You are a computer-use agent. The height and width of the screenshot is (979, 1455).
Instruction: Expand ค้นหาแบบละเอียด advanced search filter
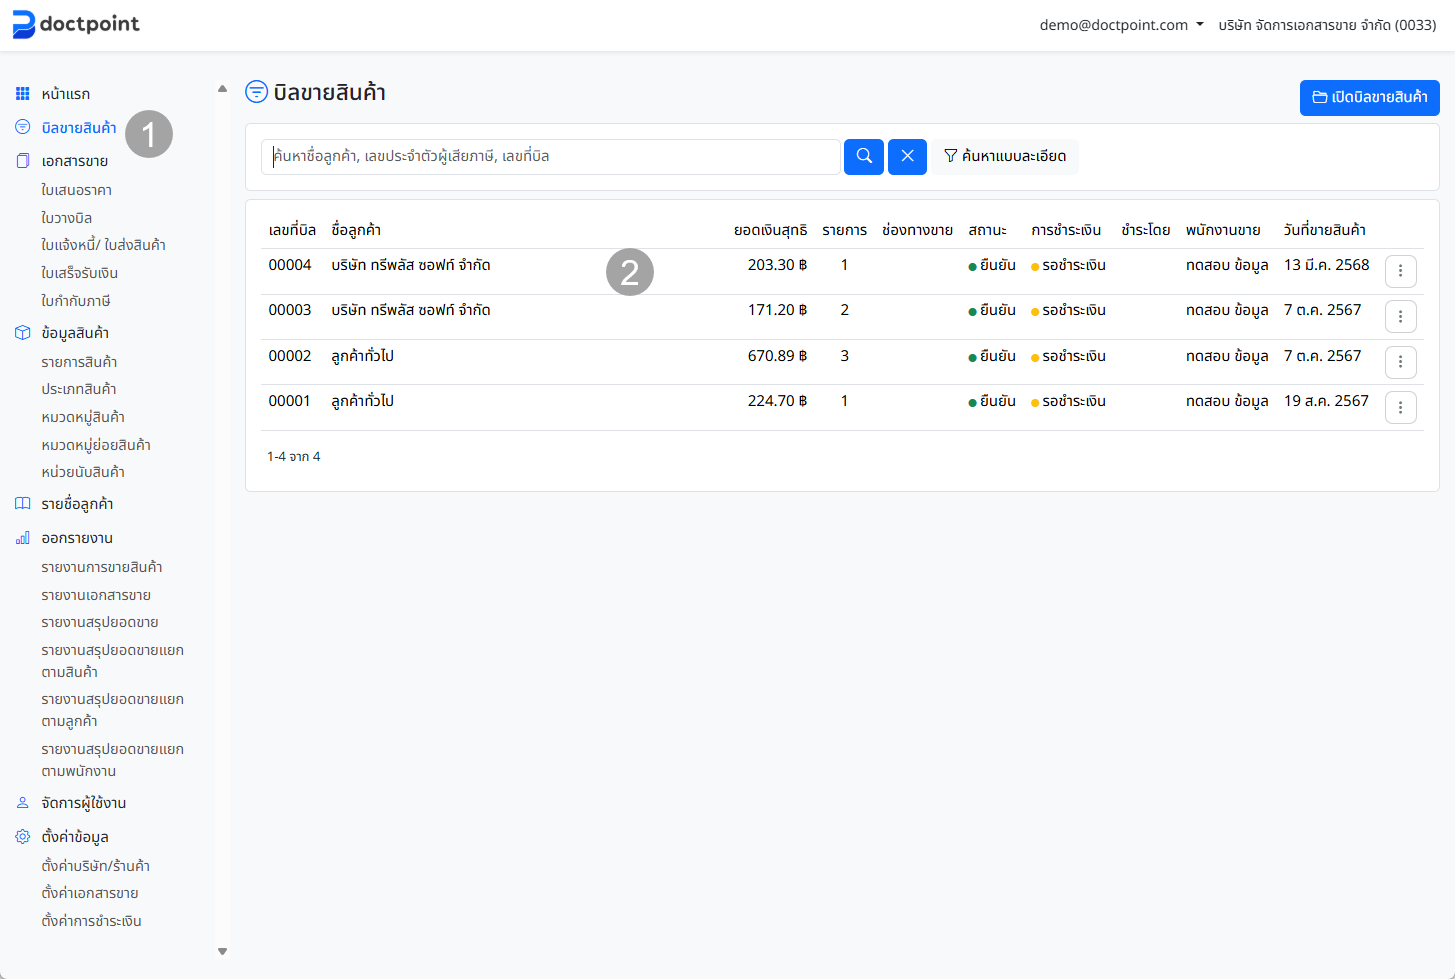tap(1005, 156)
